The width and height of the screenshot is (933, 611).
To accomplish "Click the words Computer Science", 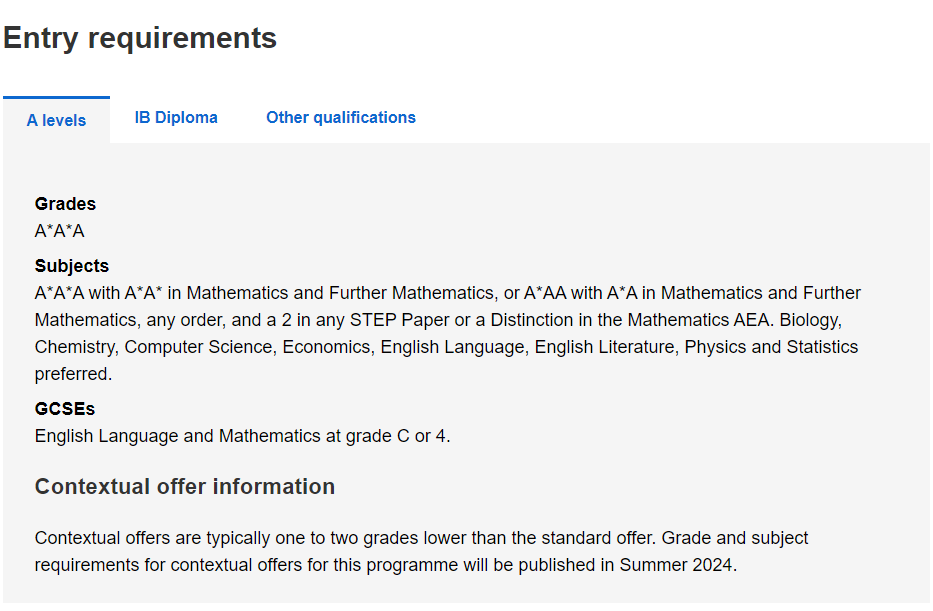I will 198,347.
